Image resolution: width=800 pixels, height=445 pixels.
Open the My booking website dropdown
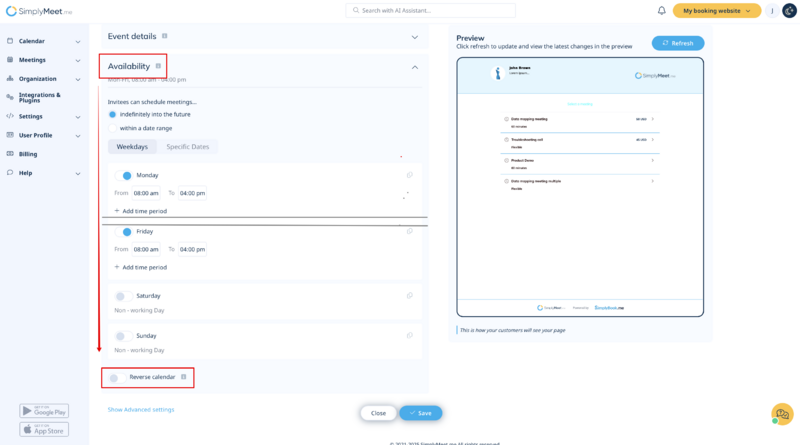point(716,11)
